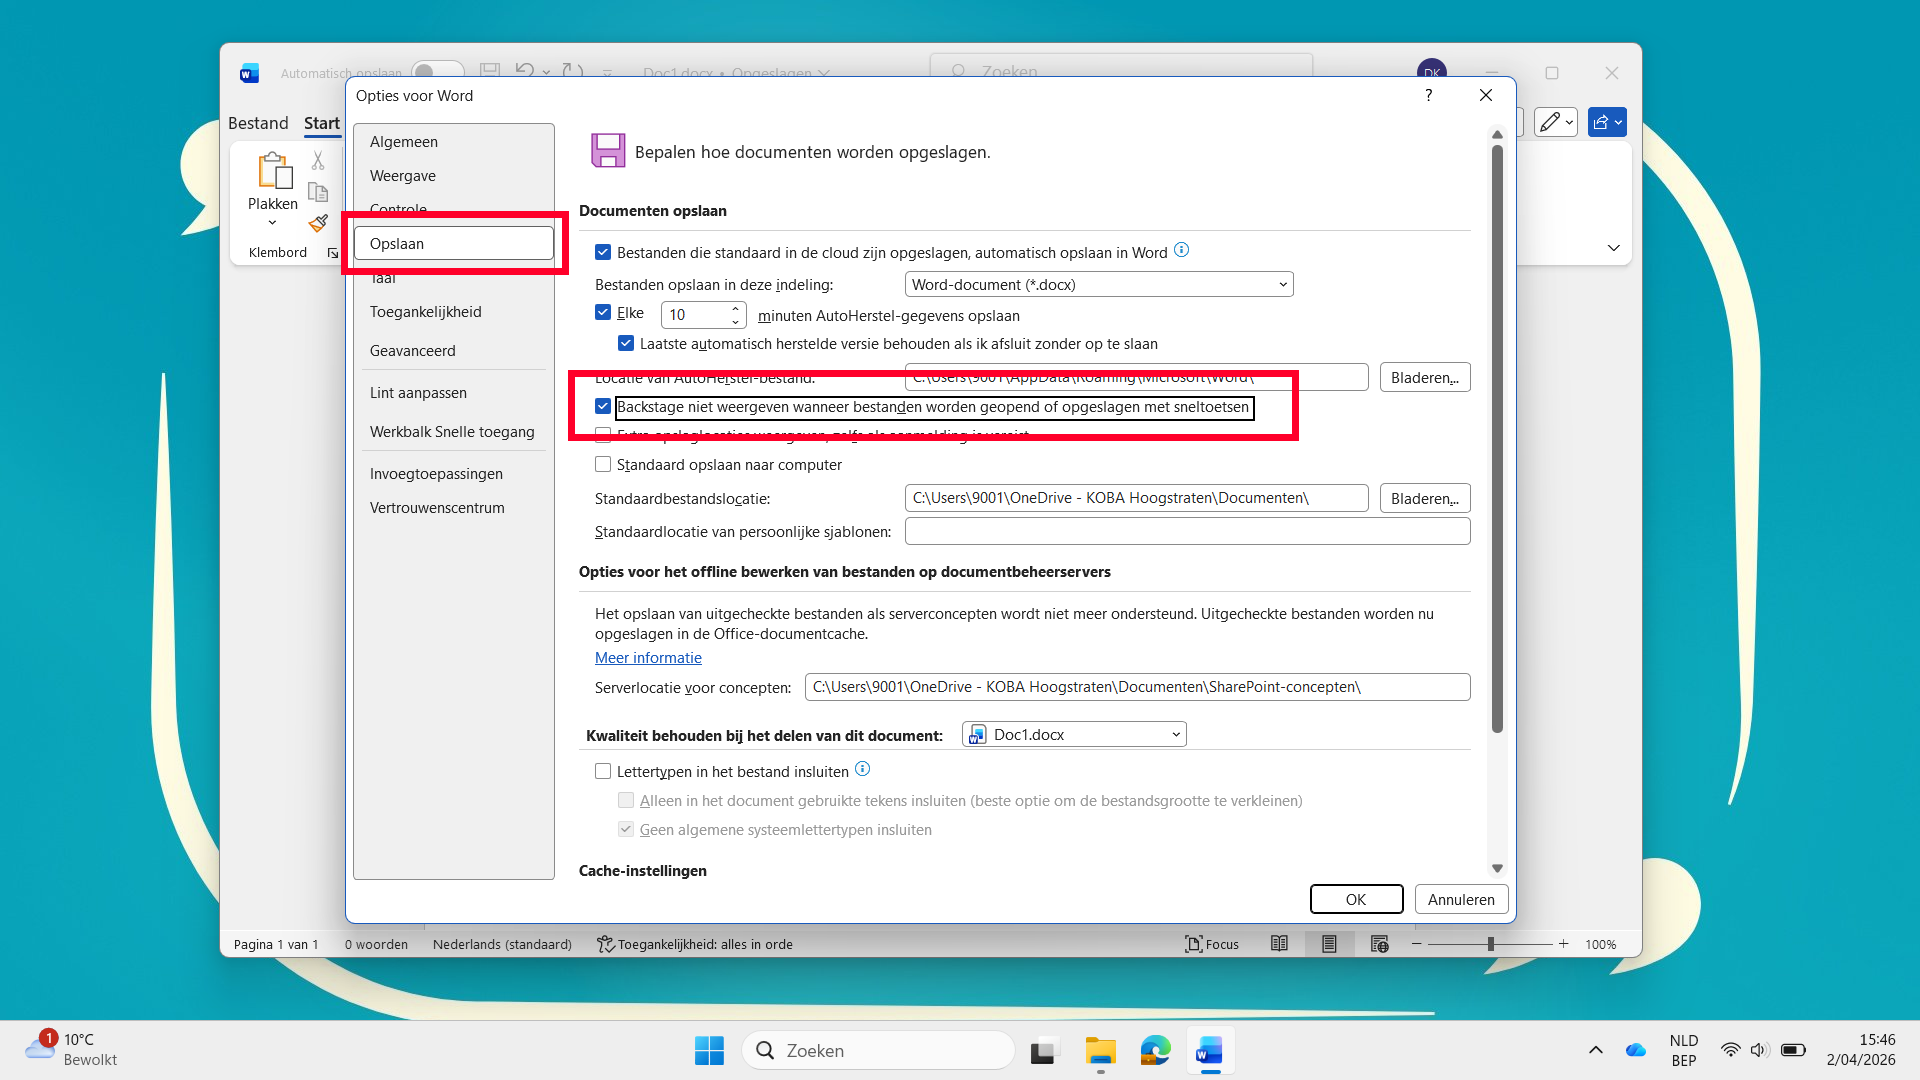Uncheck the Elke minuten AutoHerstel checkbox
Screen dimensions: 1920x1080
(x=603, y=312)
